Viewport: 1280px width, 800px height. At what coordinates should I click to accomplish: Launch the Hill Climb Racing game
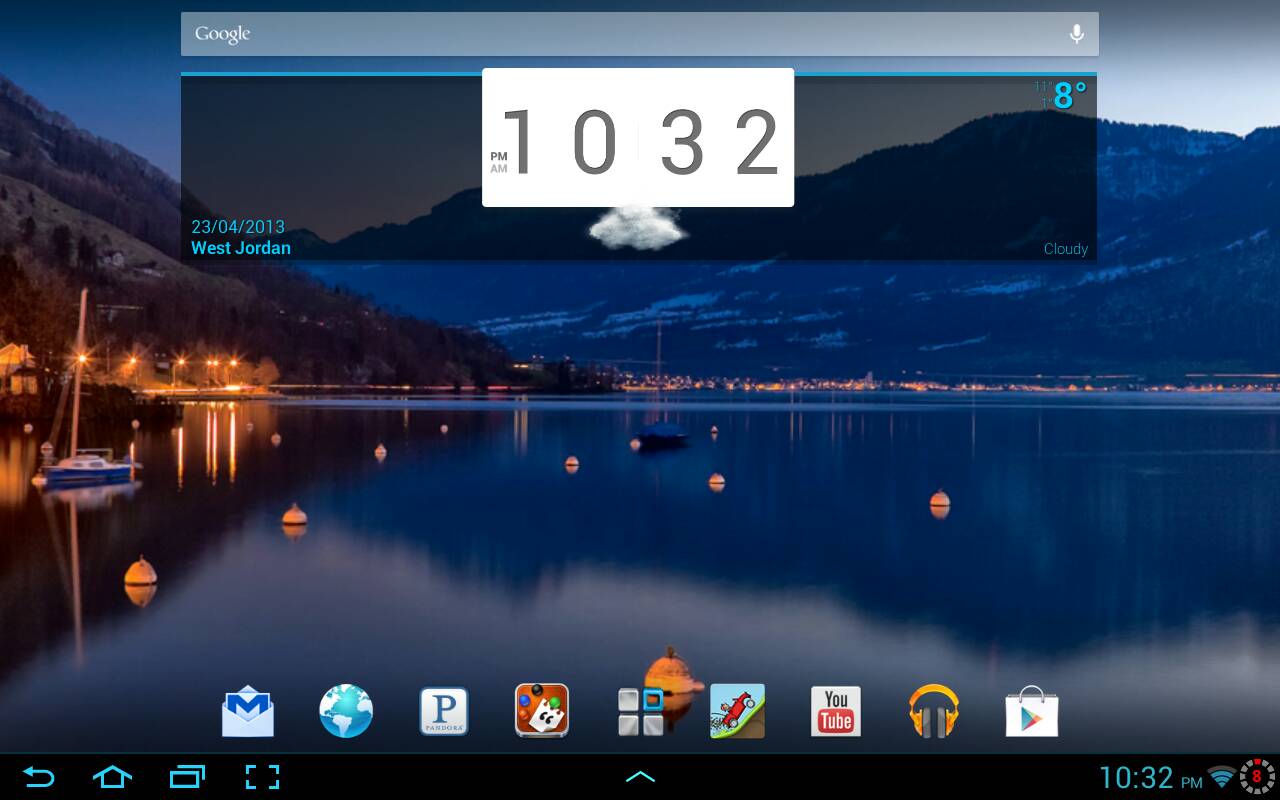(x=737, y=711)
